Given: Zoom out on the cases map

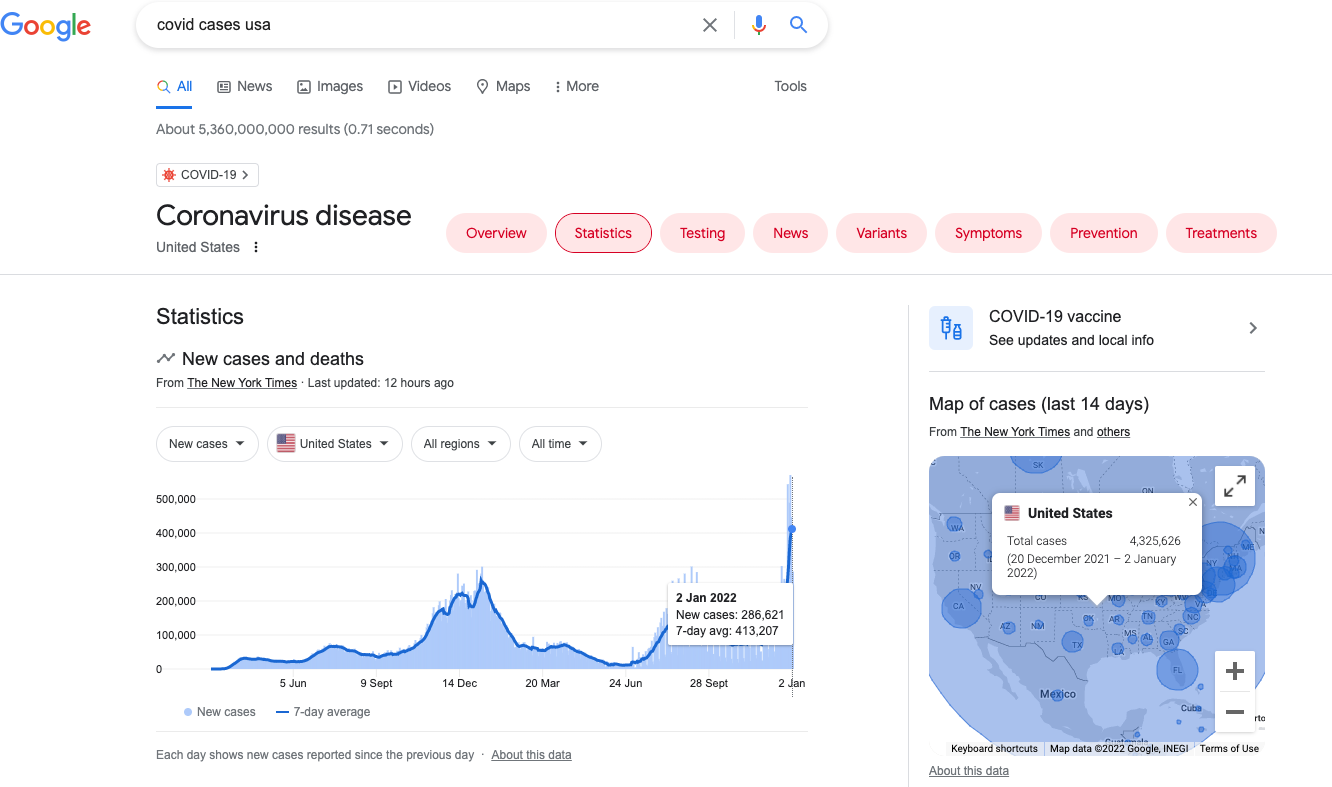Looking at the screenshot, I should [1235, 712].
